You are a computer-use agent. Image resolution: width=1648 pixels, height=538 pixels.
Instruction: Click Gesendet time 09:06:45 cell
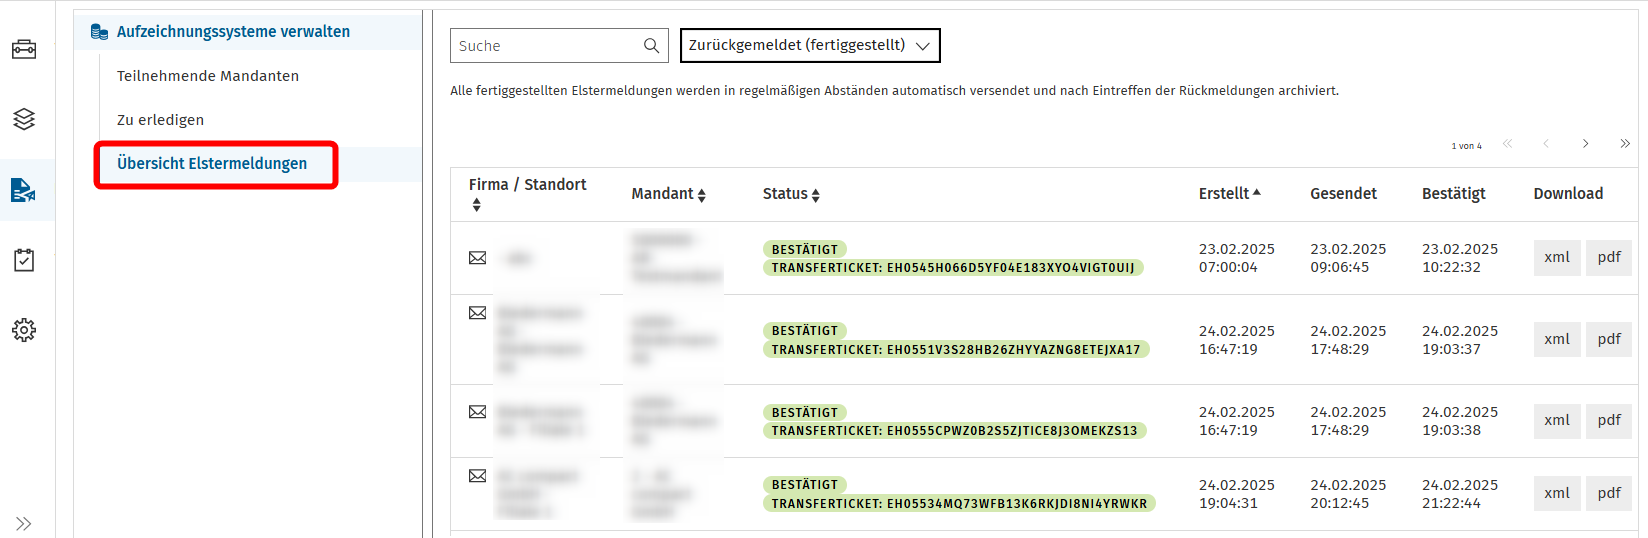1340,268
